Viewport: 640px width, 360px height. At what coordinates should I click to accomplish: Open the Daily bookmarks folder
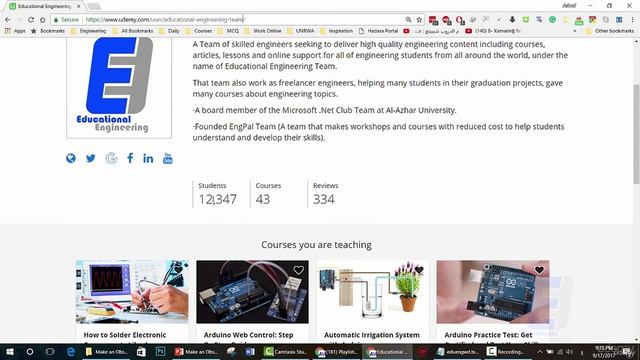(x=169, y=31)
